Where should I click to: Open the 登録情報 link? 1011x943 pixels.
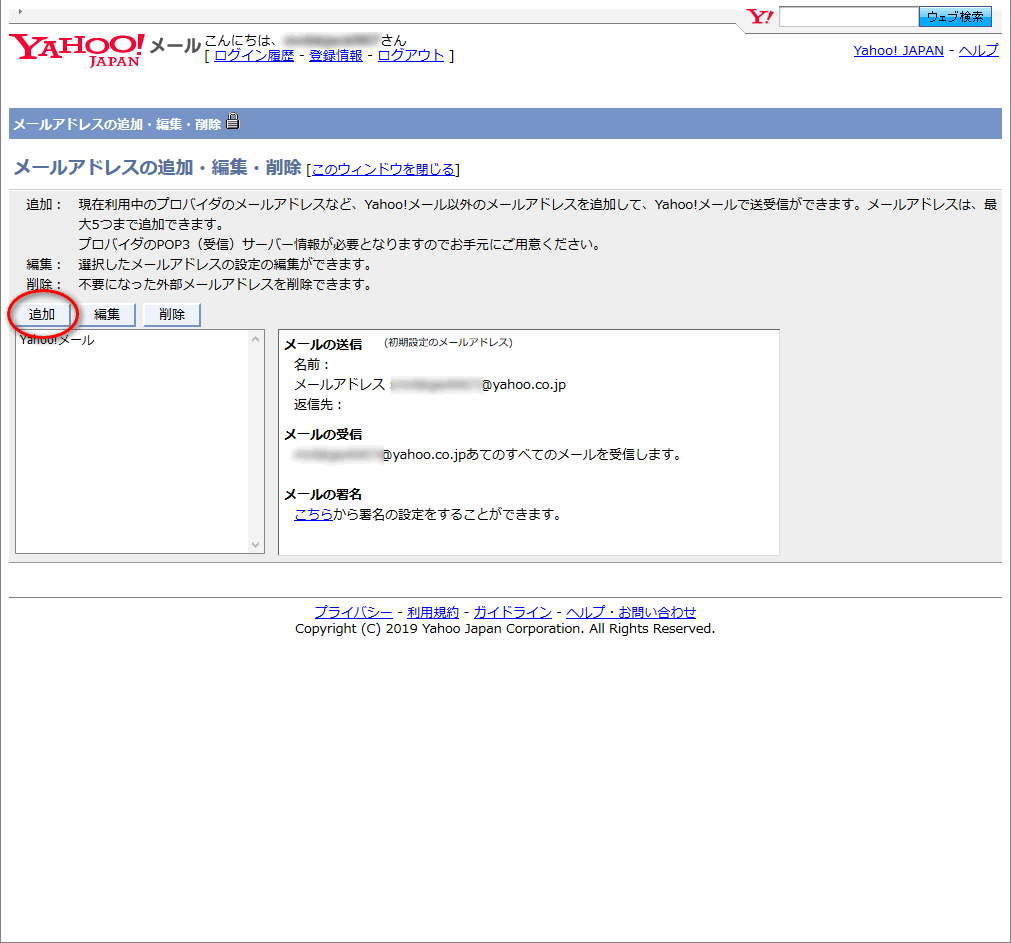pos(335,56)
